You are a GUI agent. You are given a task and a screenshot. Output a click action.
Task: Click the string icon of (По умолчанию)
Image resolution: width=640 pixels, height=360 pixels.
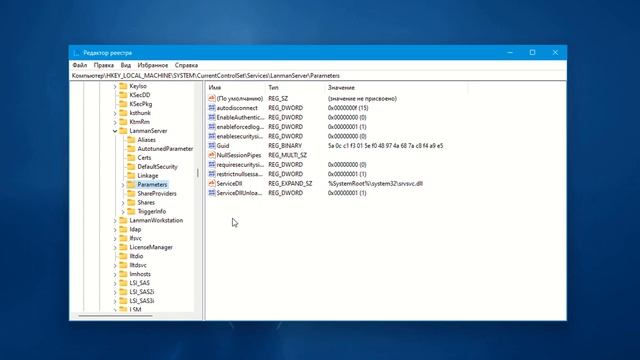[211, 98]
